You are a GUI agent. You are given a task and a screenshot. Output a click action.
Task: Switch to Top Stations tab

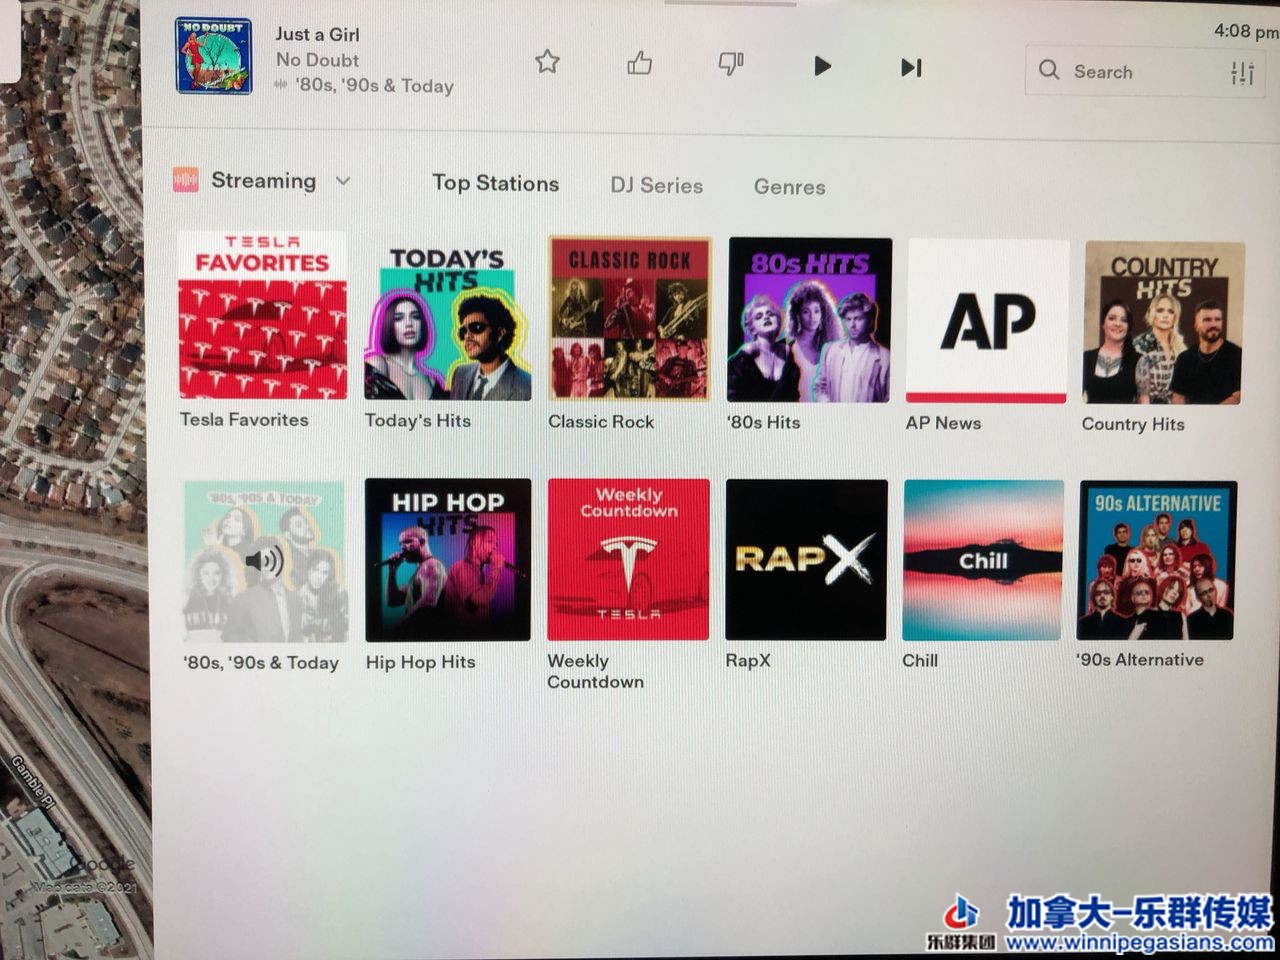click(495, 183)
